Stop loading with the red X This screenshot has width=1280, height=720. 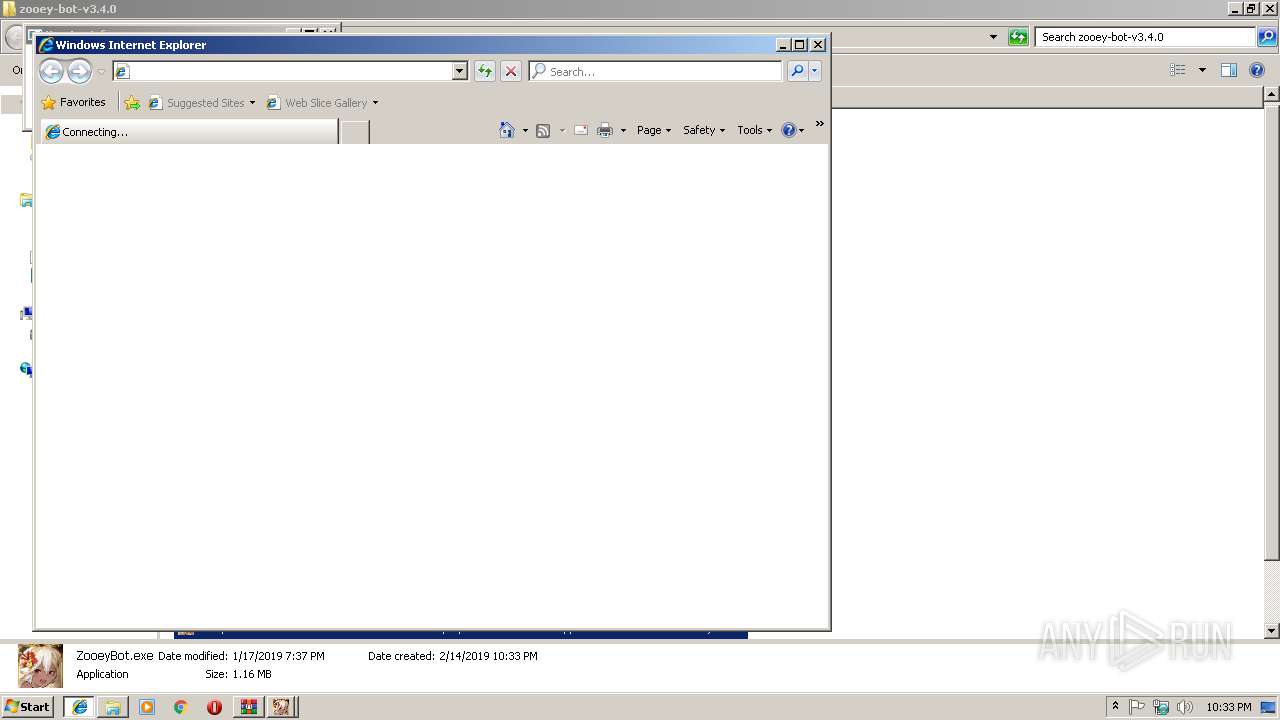pyautogui.click(x=511, y=71)
